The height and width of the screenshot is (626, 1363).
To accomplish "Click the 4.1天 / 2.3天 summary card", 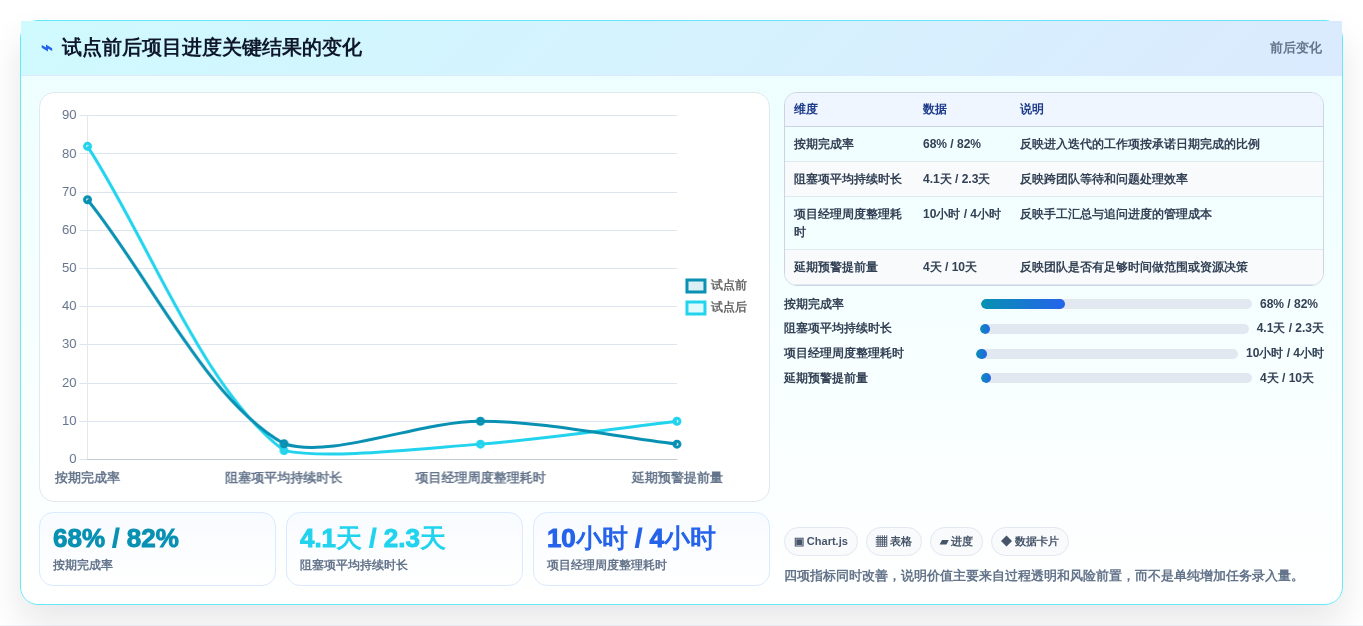I will pos(404,549).
